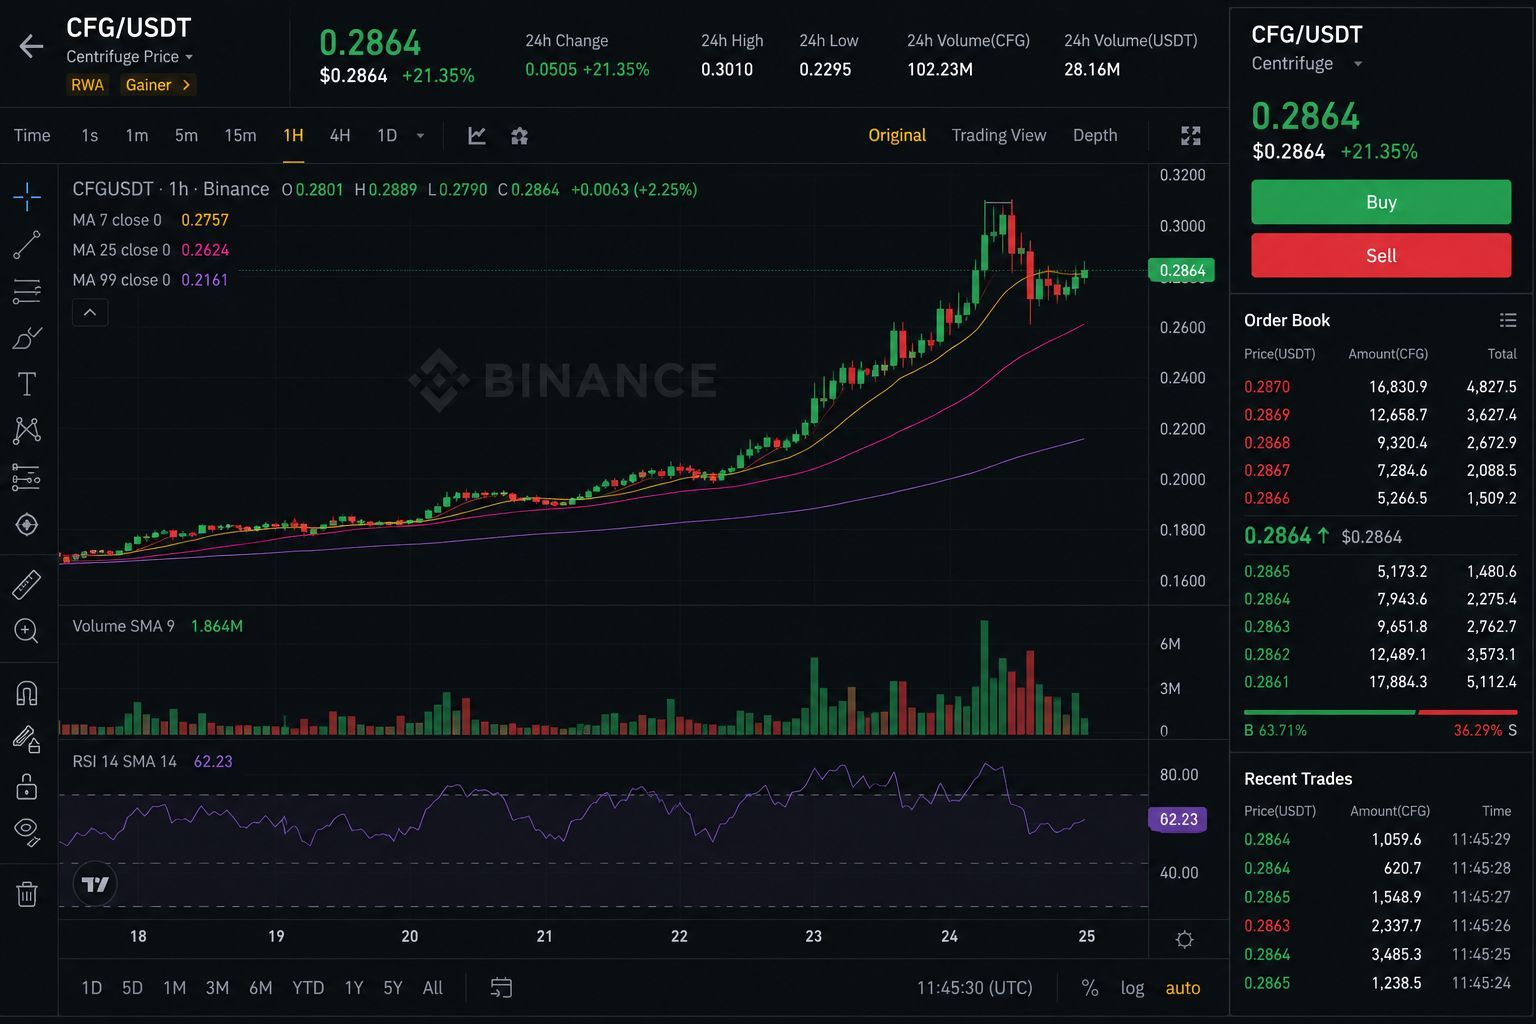Hide all drawings with eye icon
1536x1024 pixels.
[x=27, y=831]
